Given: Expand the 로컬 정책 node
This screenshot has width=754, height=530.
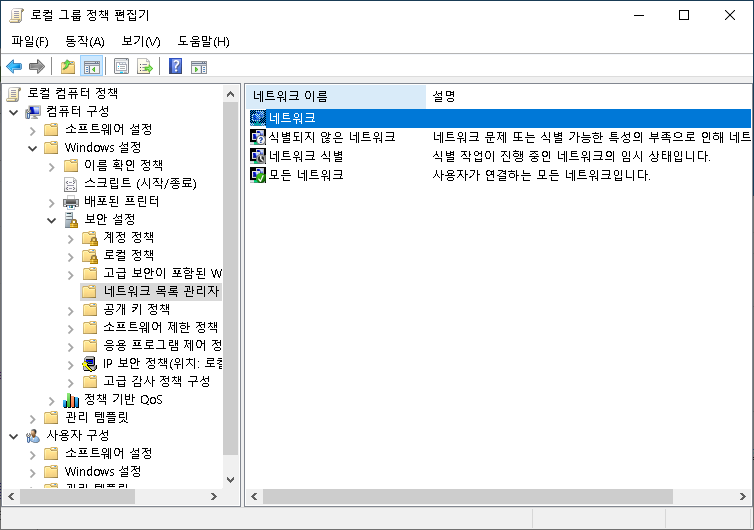Looking at the screenshot, I should click(71, 256).
